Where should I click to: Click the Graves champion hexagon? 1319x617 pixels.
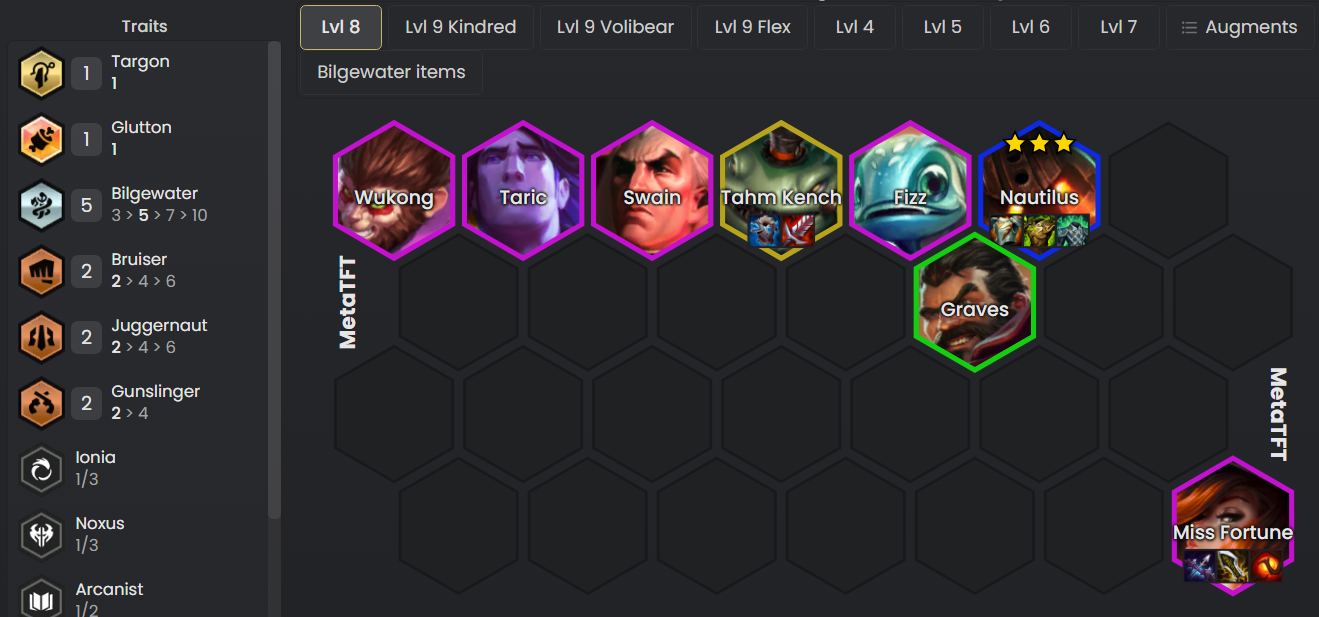975,302
